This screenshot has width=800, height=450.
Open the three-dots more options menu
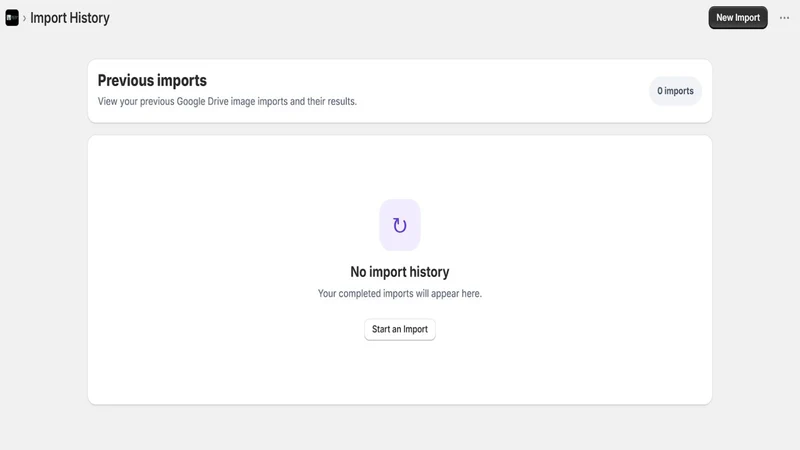click(x=784, y=18)
